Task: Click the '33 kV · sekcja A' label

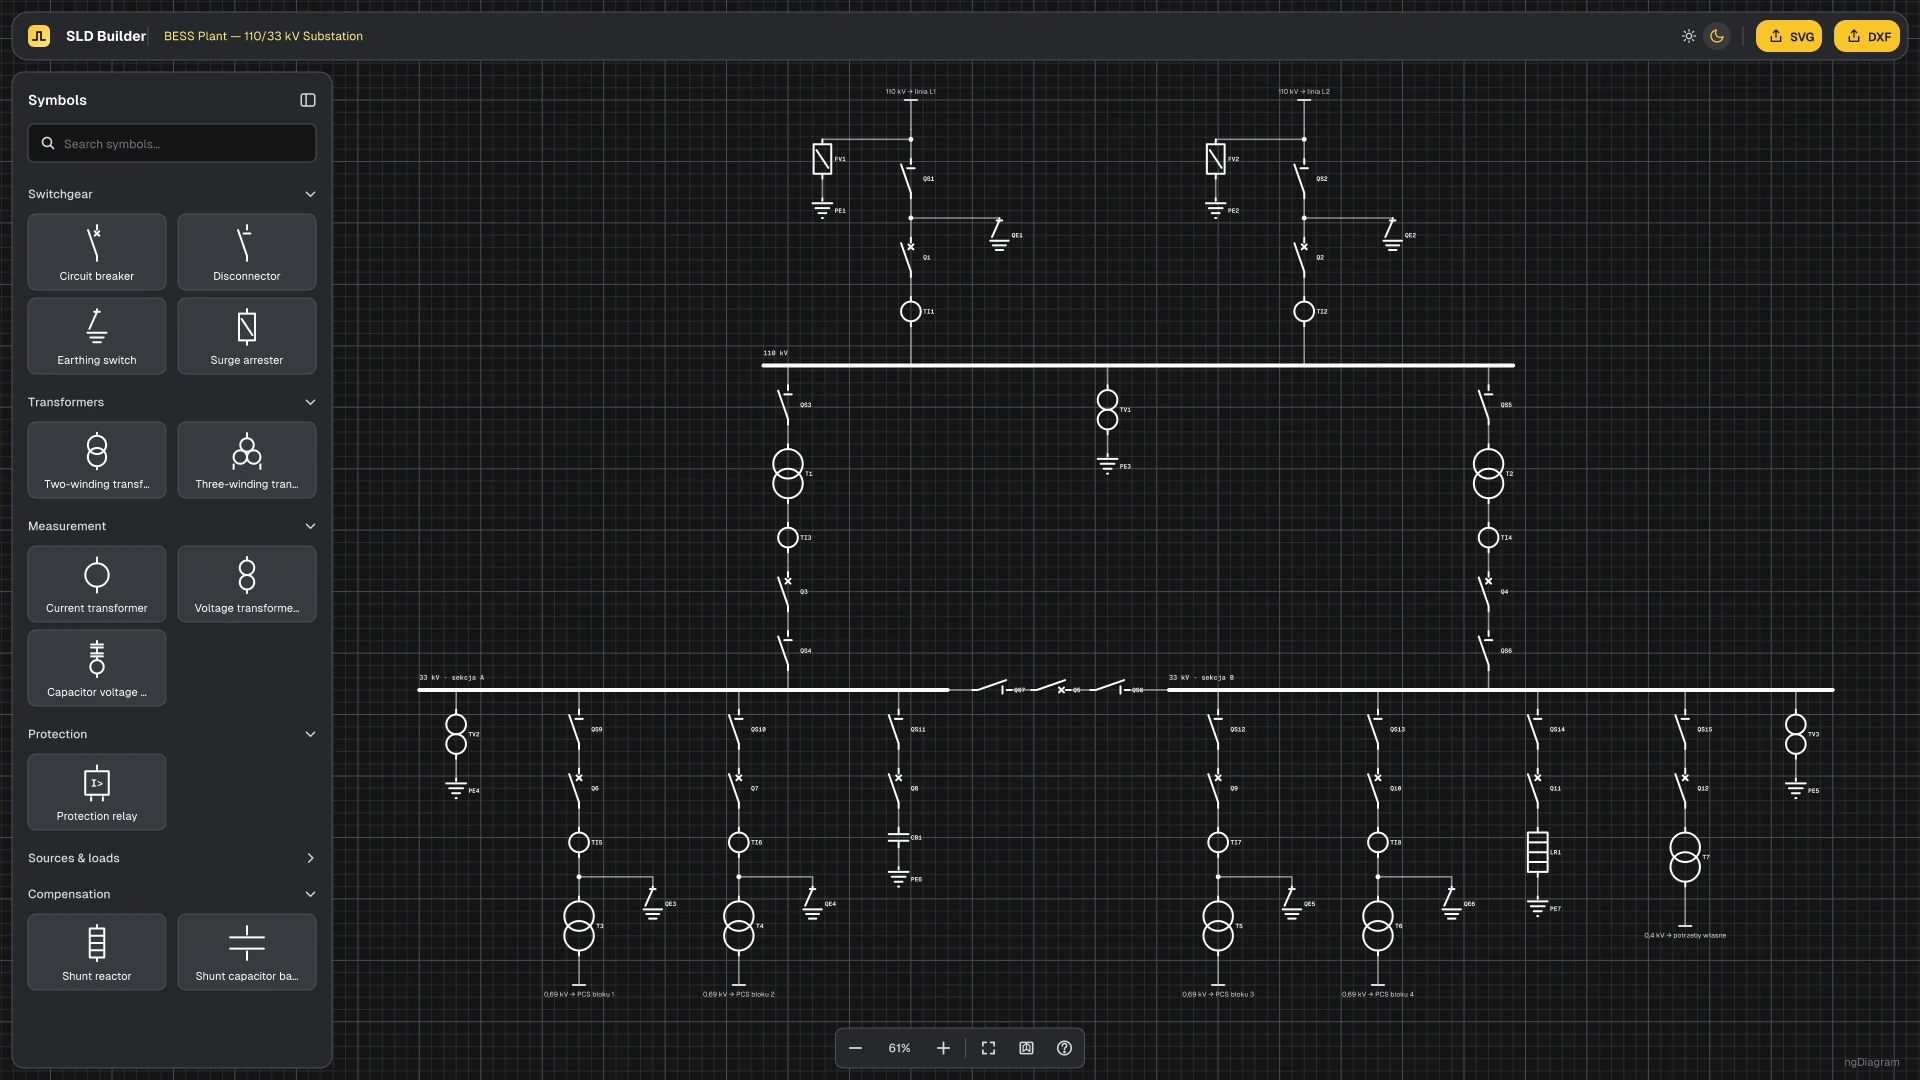Action: [451, 678]
